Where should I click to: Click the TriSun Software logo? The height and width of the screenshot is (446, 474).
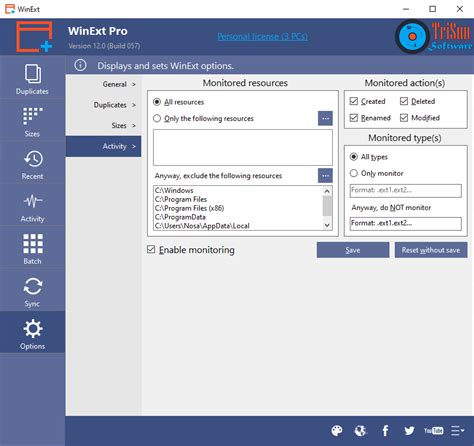tap(434, 37)
